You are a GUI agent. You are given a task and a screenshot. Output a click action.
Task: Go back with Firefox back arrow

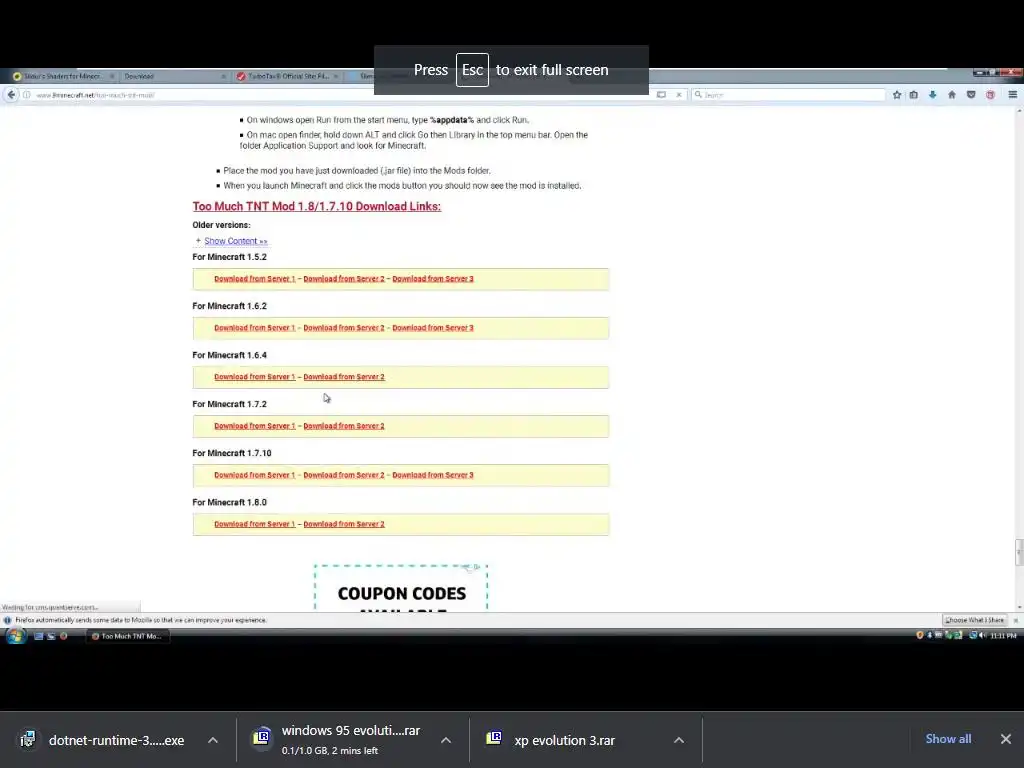[x=11, y=95]
